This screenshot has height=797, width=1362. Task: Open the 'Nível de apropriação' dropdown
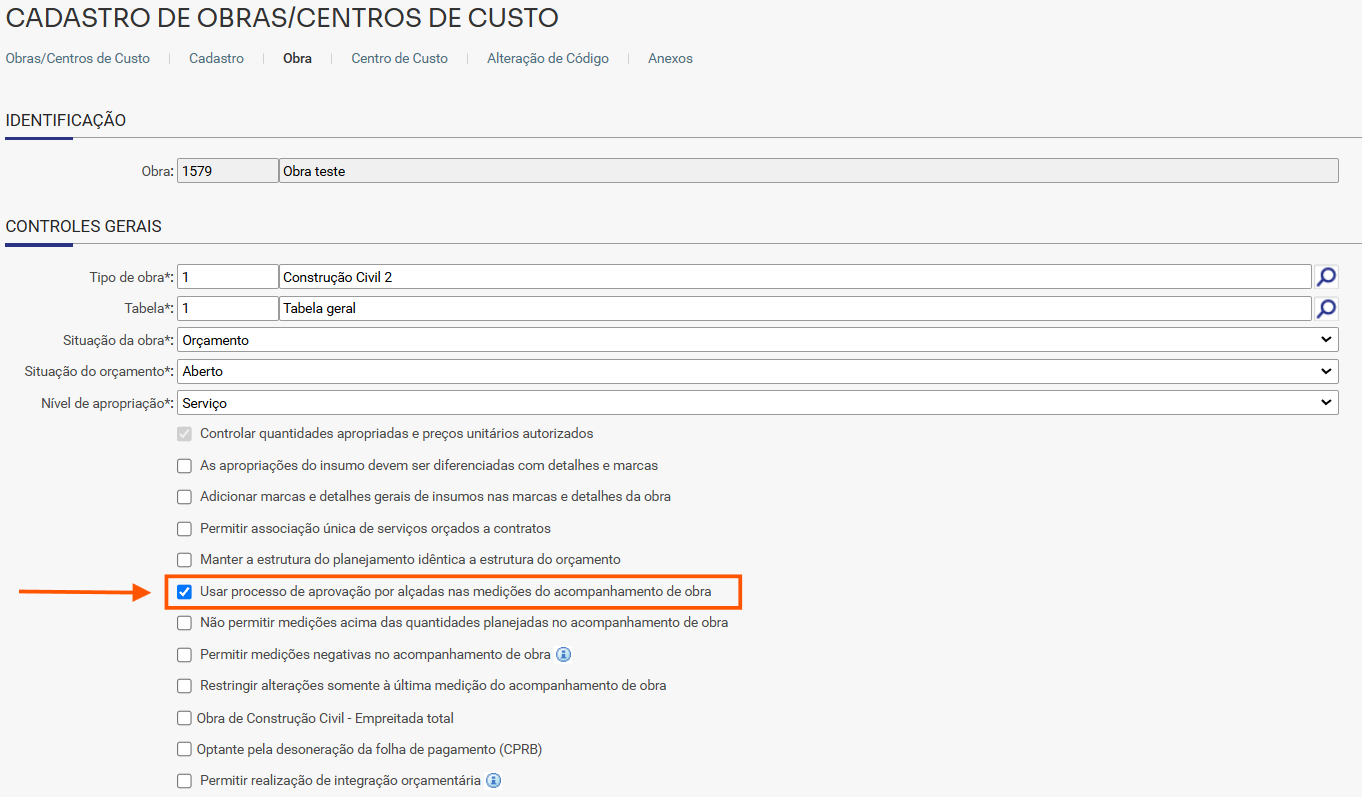point(758,402)
